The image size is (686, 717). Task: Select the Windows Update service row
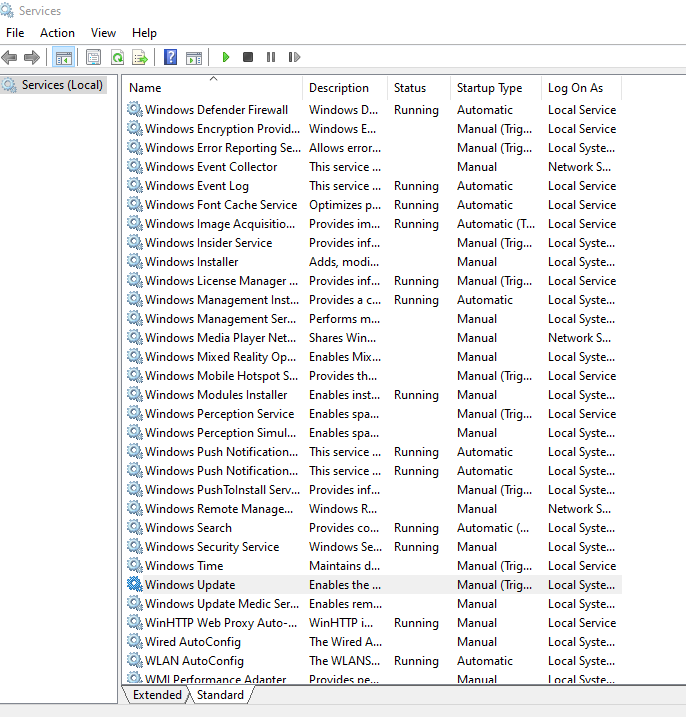pyautogui.click(x=374, y=584)
